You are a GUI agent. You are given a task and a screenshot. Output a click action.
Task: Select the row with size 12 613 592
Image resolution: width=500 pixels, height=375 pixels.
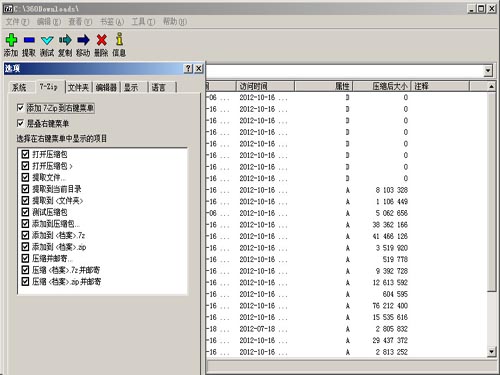346,283
